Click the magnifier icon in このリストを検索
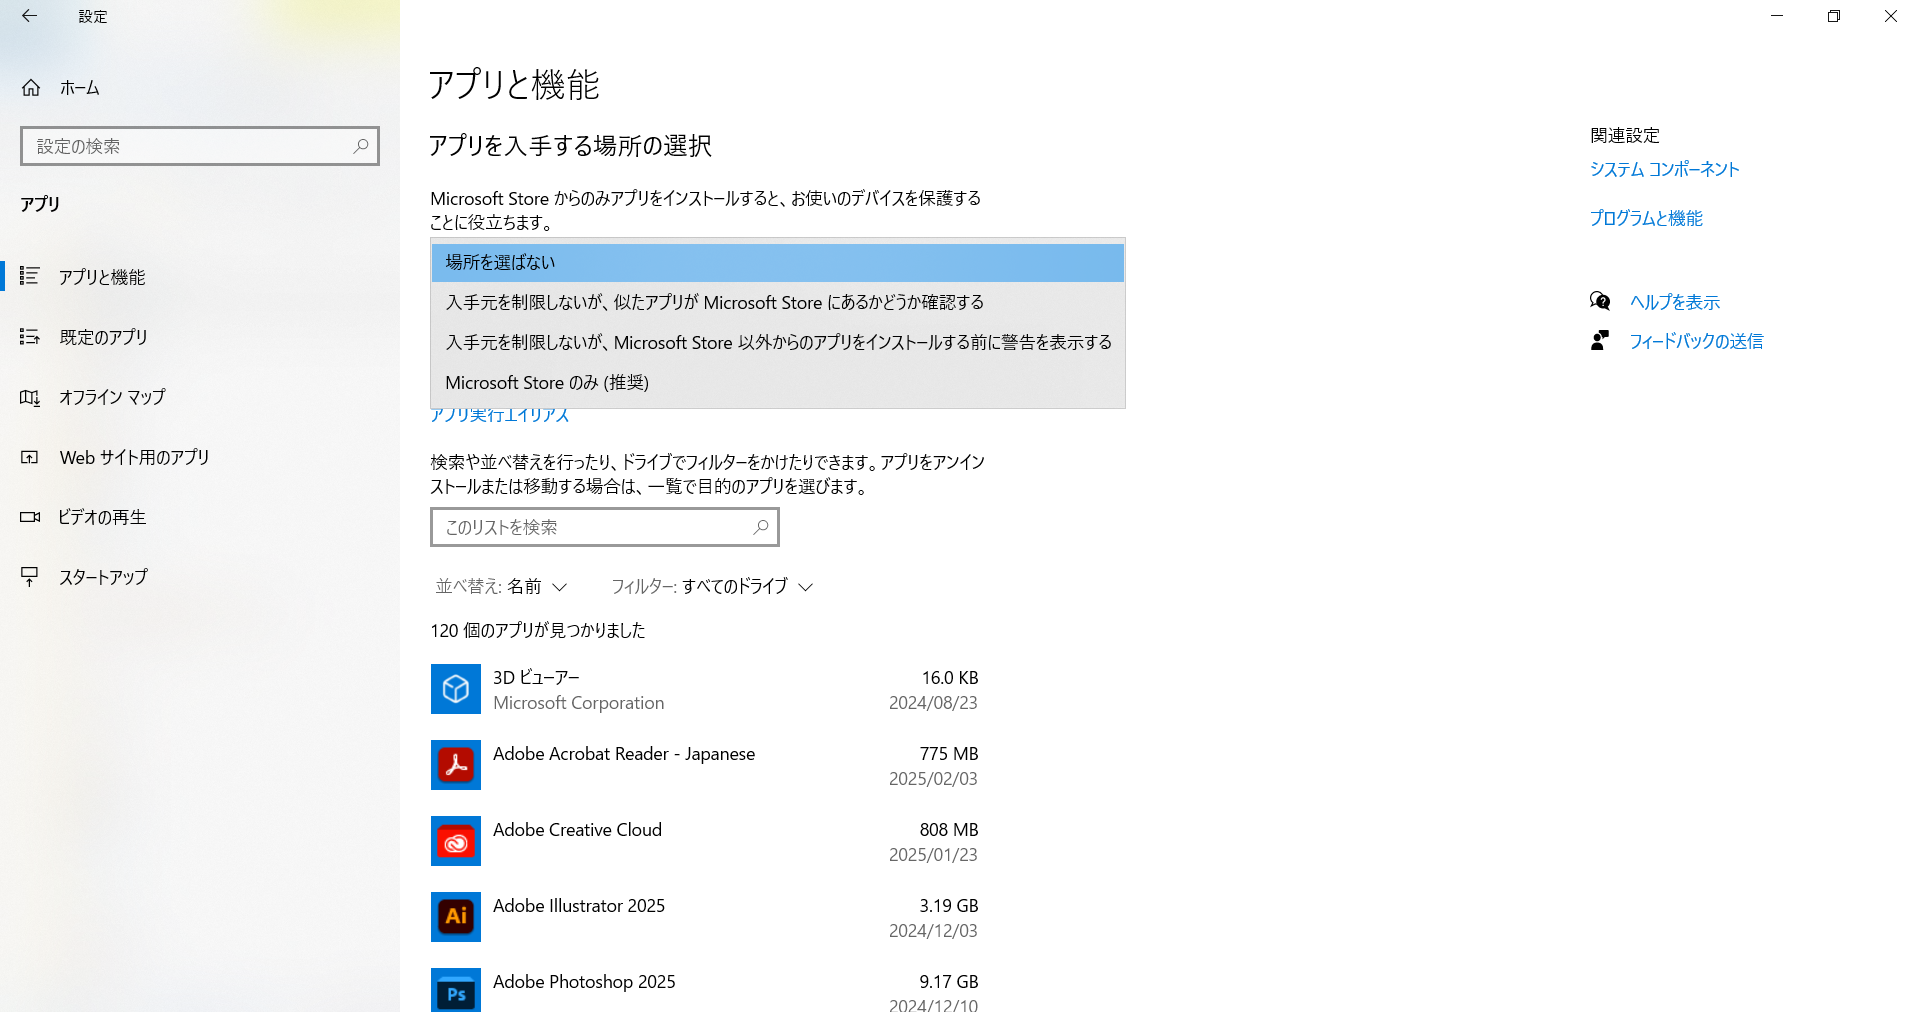This screenshot has width=1910, height=1012. [x=761, y=527]
